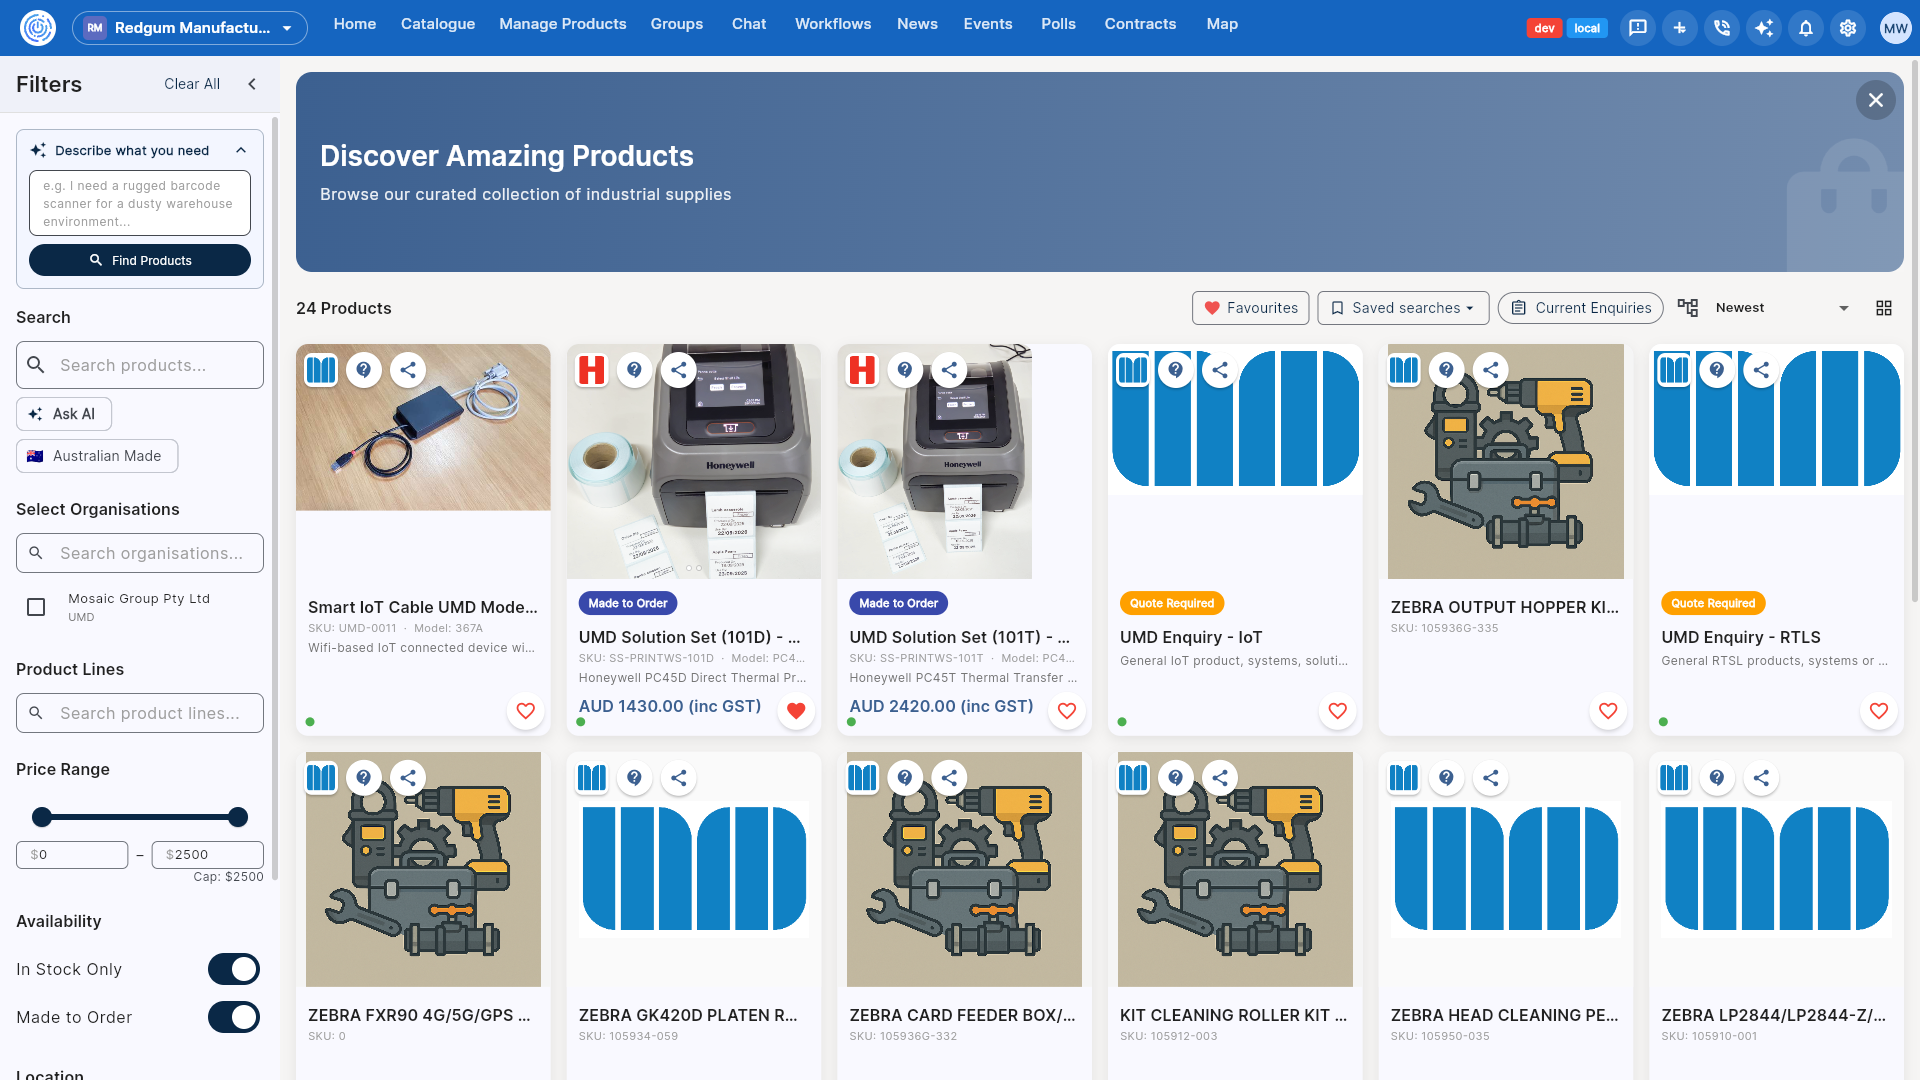Open the Home menu item

(x=355, y=24)
